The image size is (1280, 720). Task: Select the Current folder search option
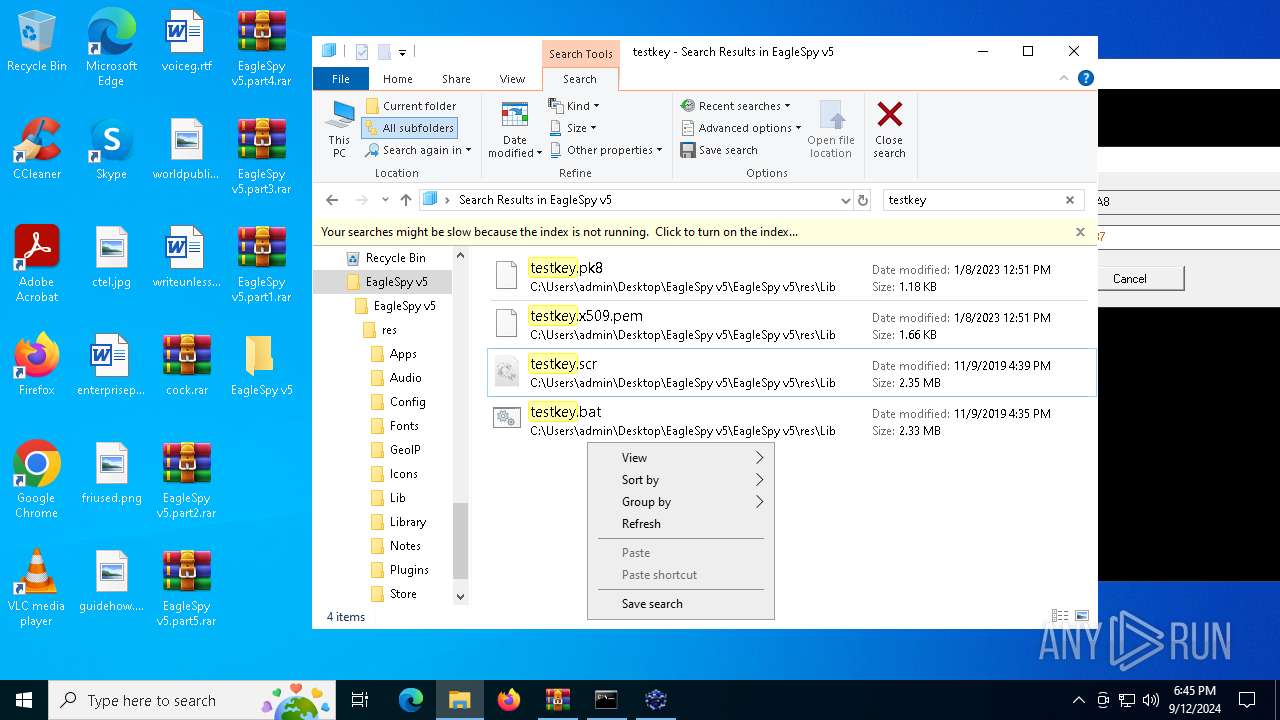(x=411, y=106)
